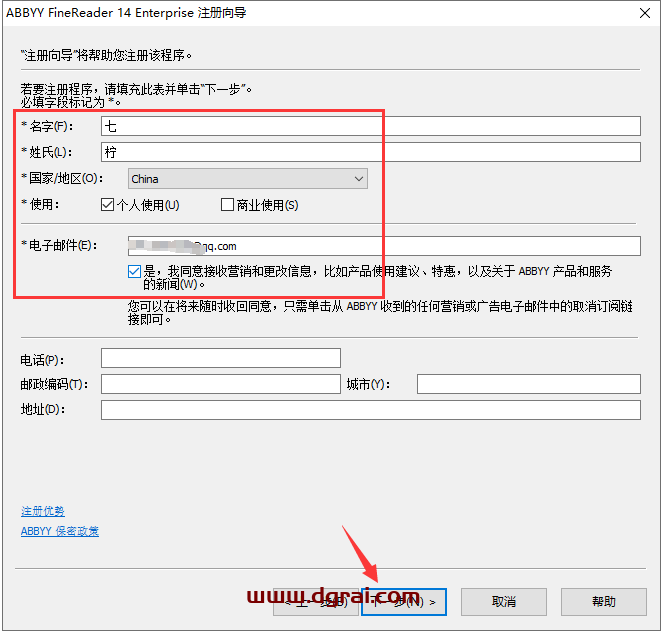
Task: Click the Cancel (取消) button
Action: pyautogui.click(x=504, y=602)
